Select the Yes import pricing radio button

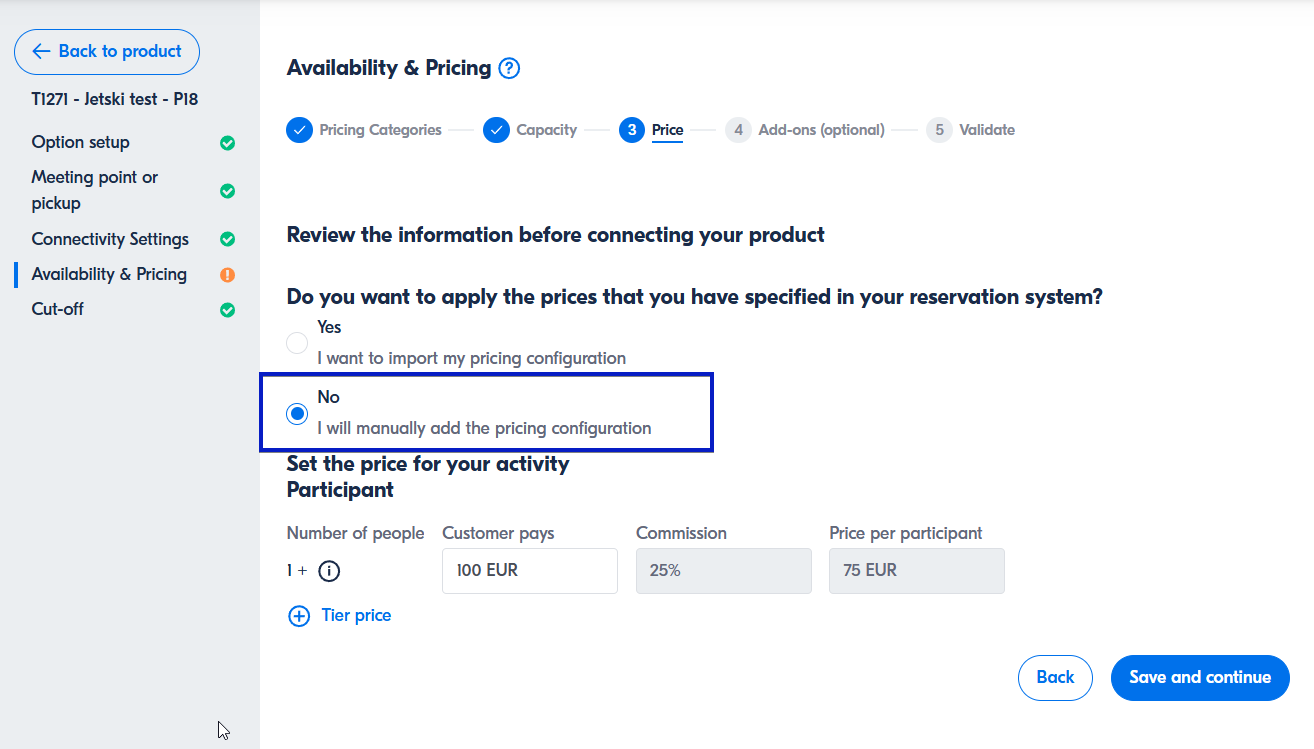pyautogui.click(x=297, y=343)
